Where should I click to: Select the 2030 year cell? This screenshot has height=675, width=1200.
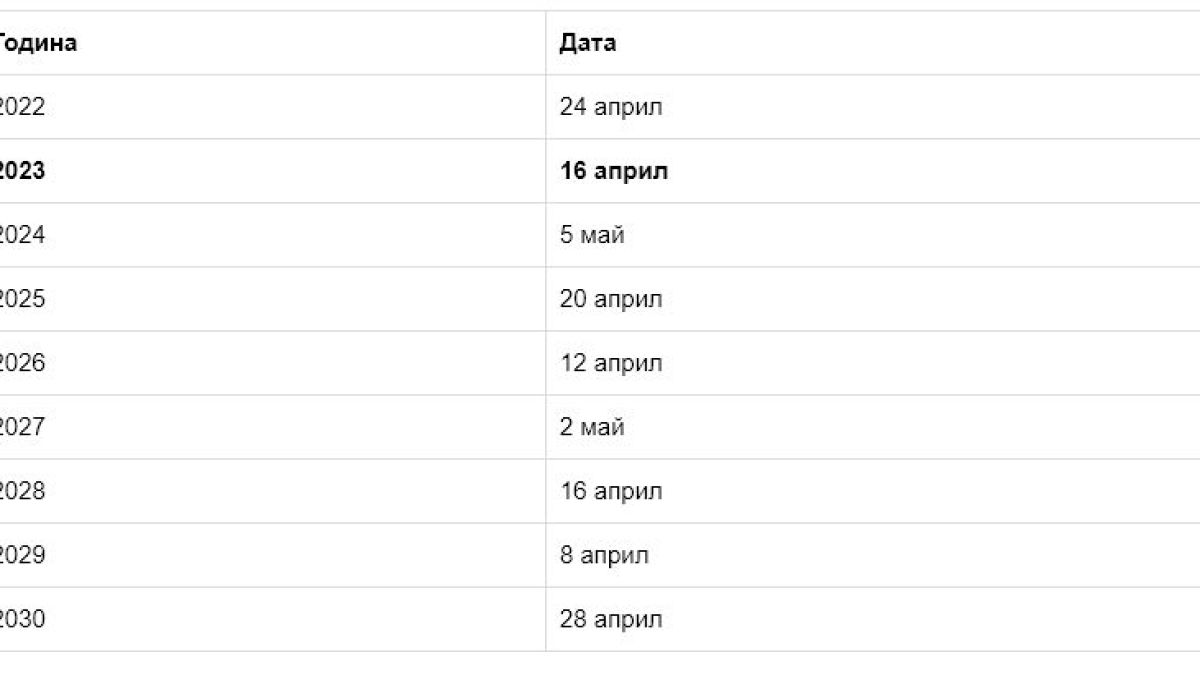click(22, 619)
